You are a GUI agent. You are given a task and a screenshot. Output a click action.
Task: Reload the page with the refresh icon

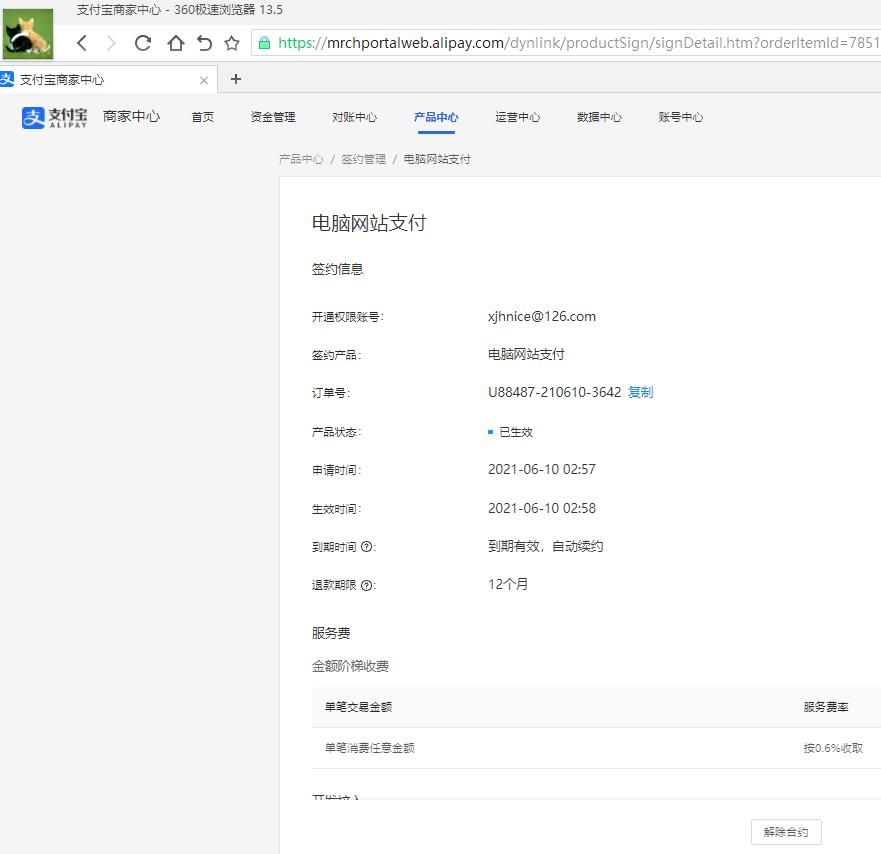pos(143,43)
